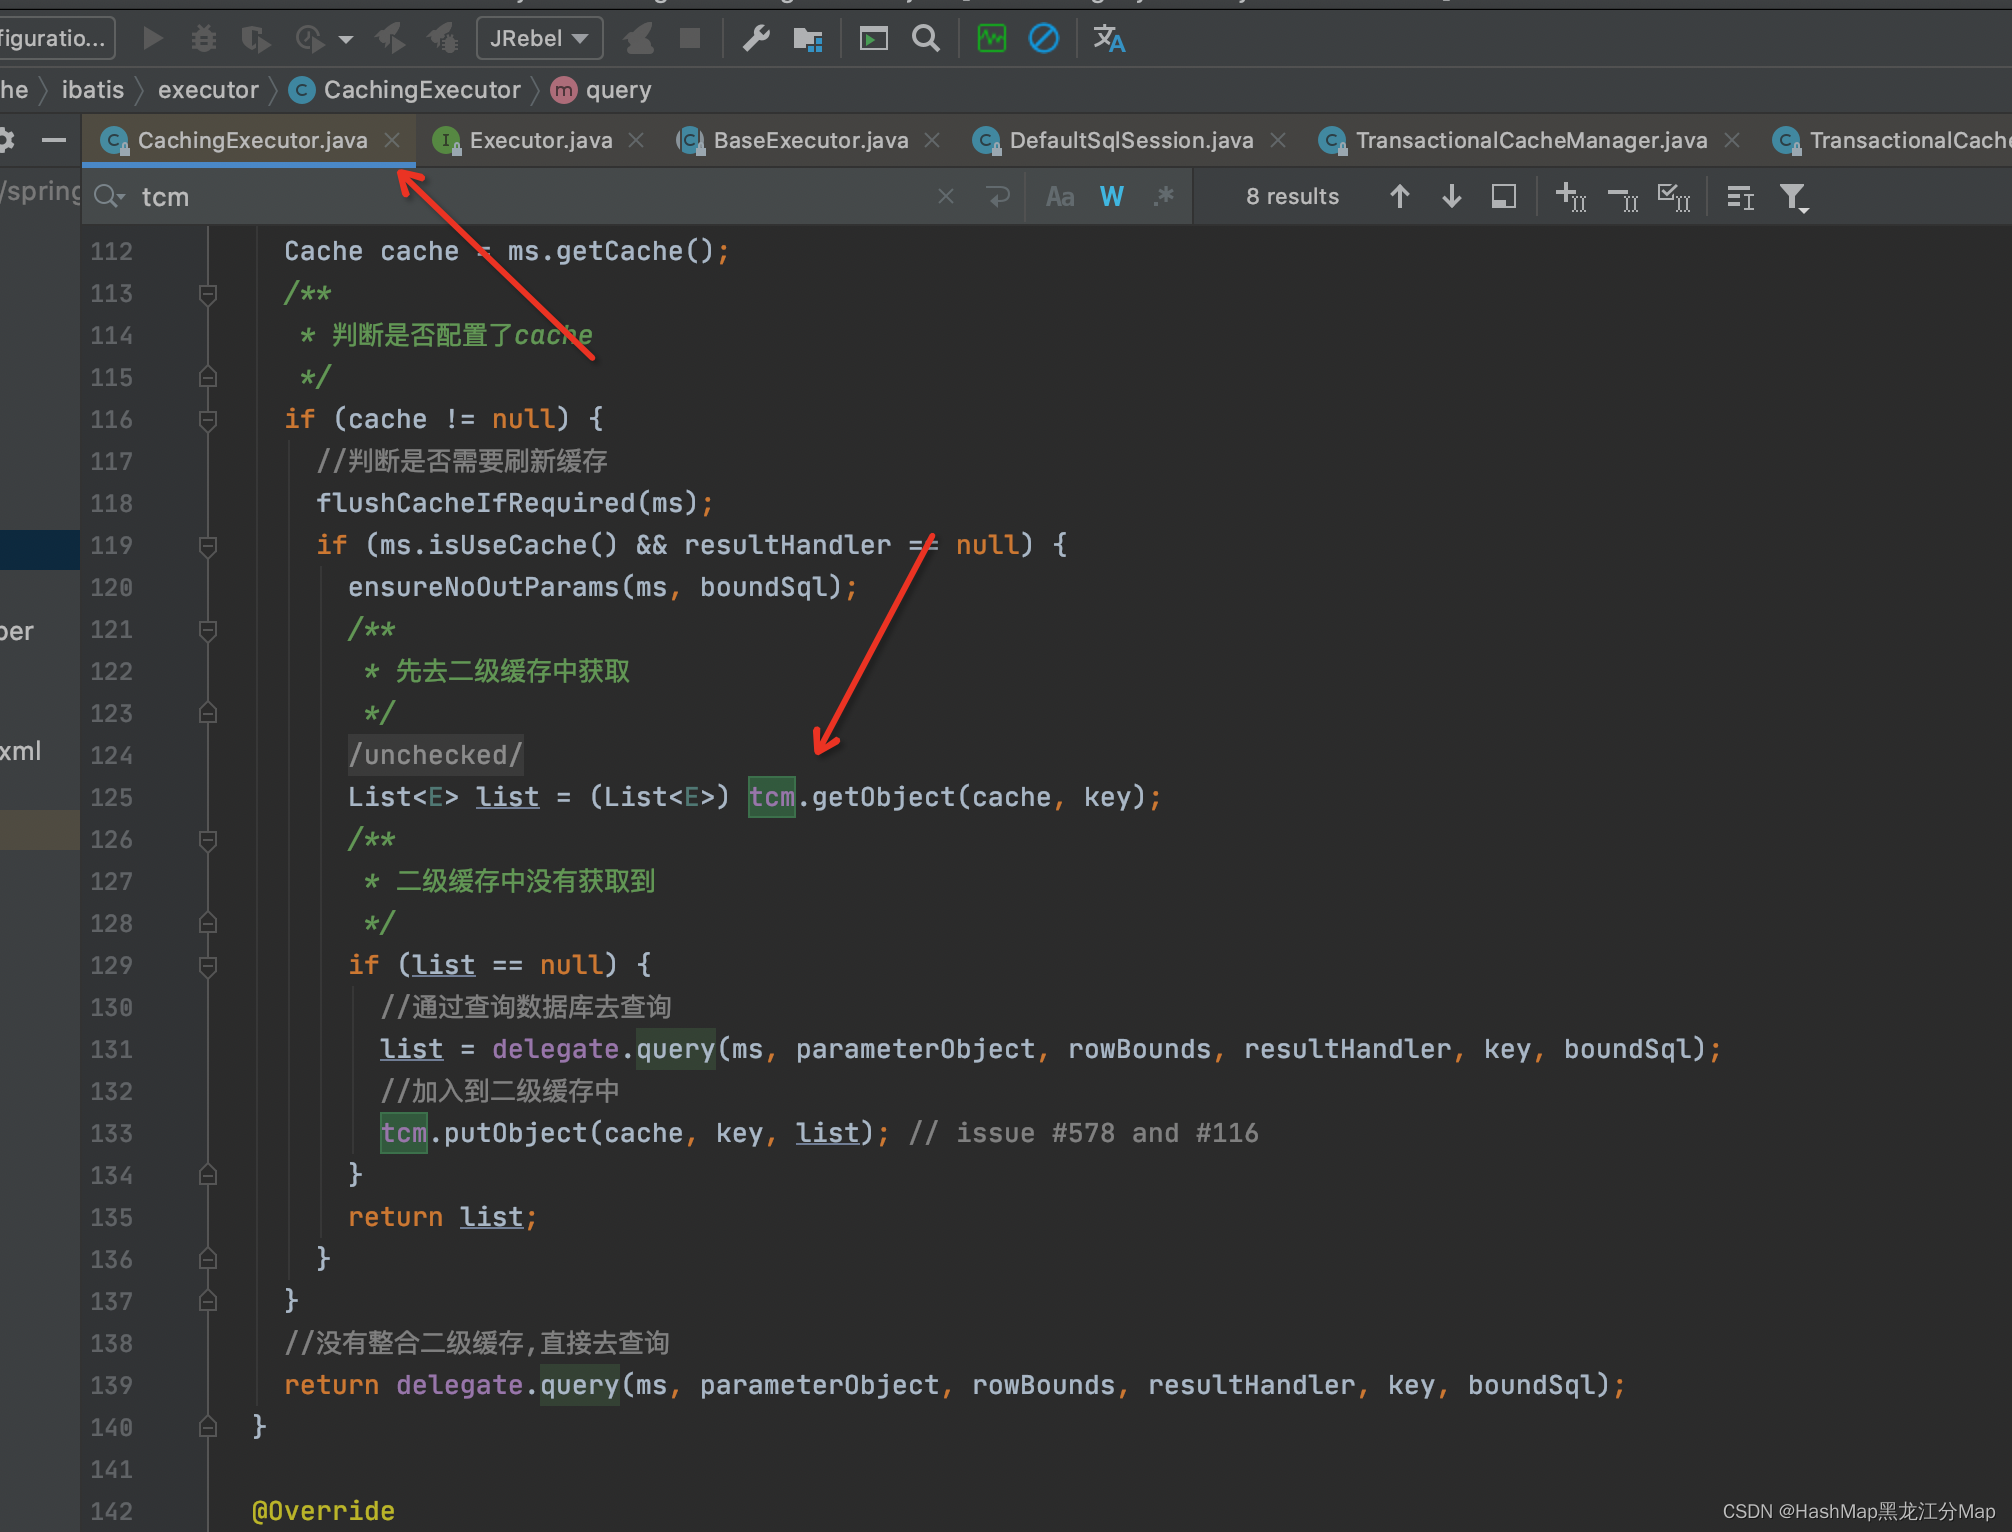Run with coverage shield icon

click(x=256, y=39)
